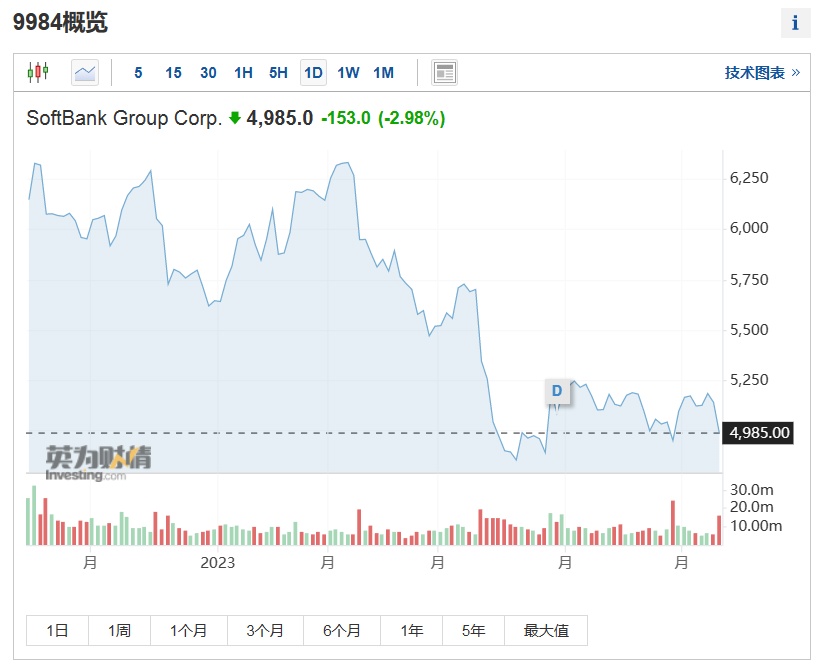Viewport: 820px width, 665px height.
Task: Choose the 1W interval
Action: click(348, 73)
